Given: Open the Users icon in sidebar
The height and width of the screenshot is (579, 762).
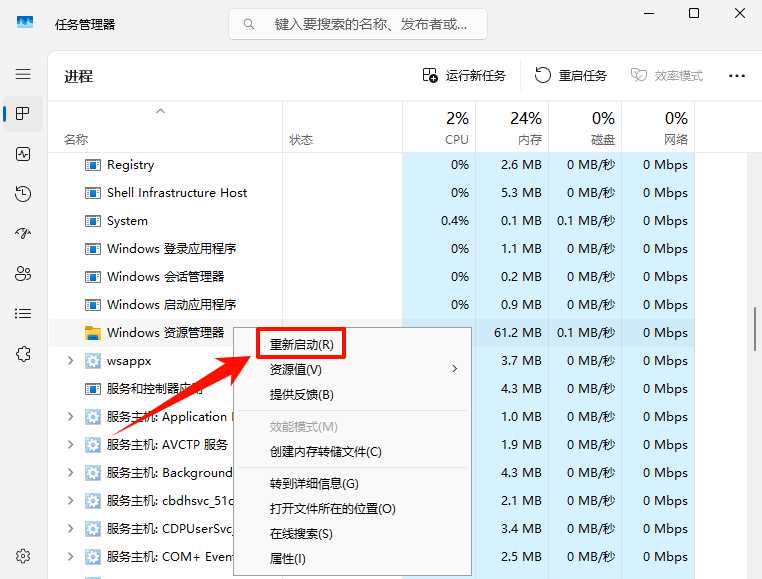Looking at the screenshot, I should coord(23,274).
